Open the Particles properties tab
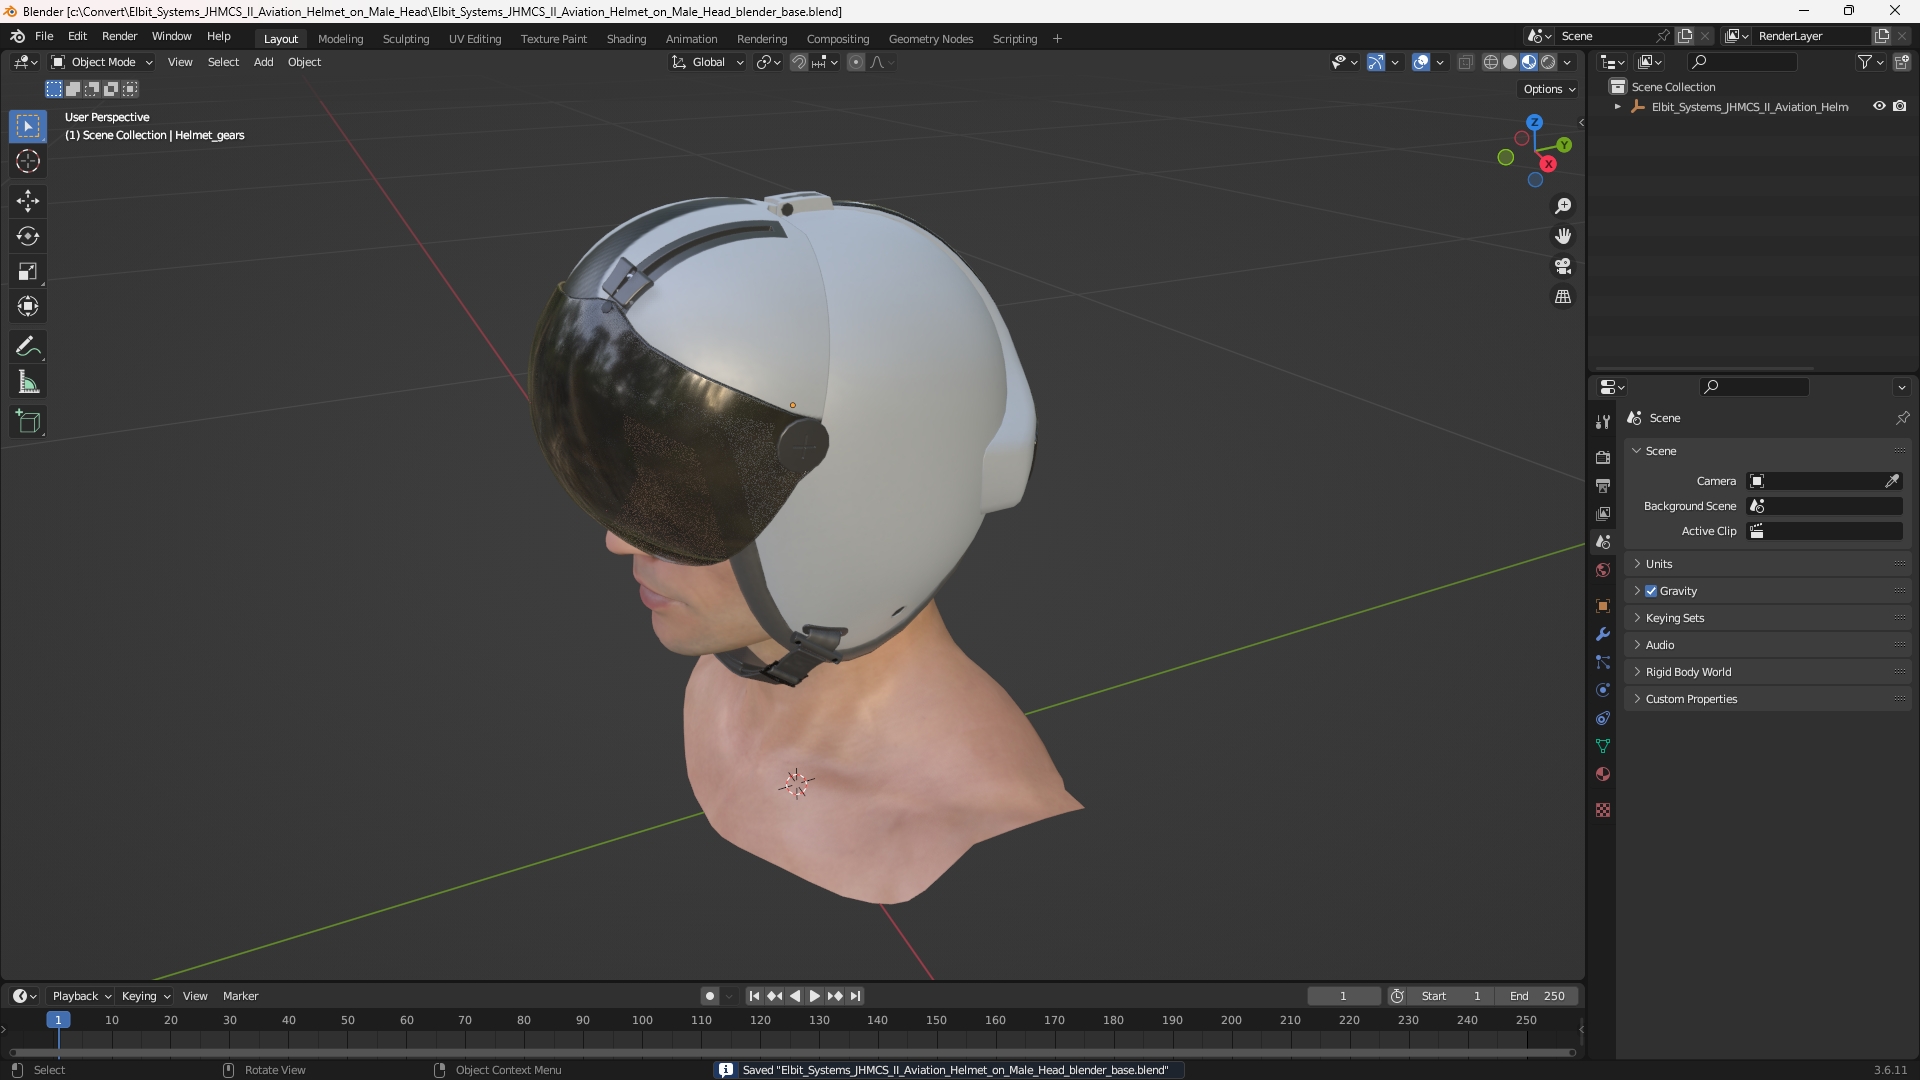The image size is (1920, 1080). click(1603, 662)
